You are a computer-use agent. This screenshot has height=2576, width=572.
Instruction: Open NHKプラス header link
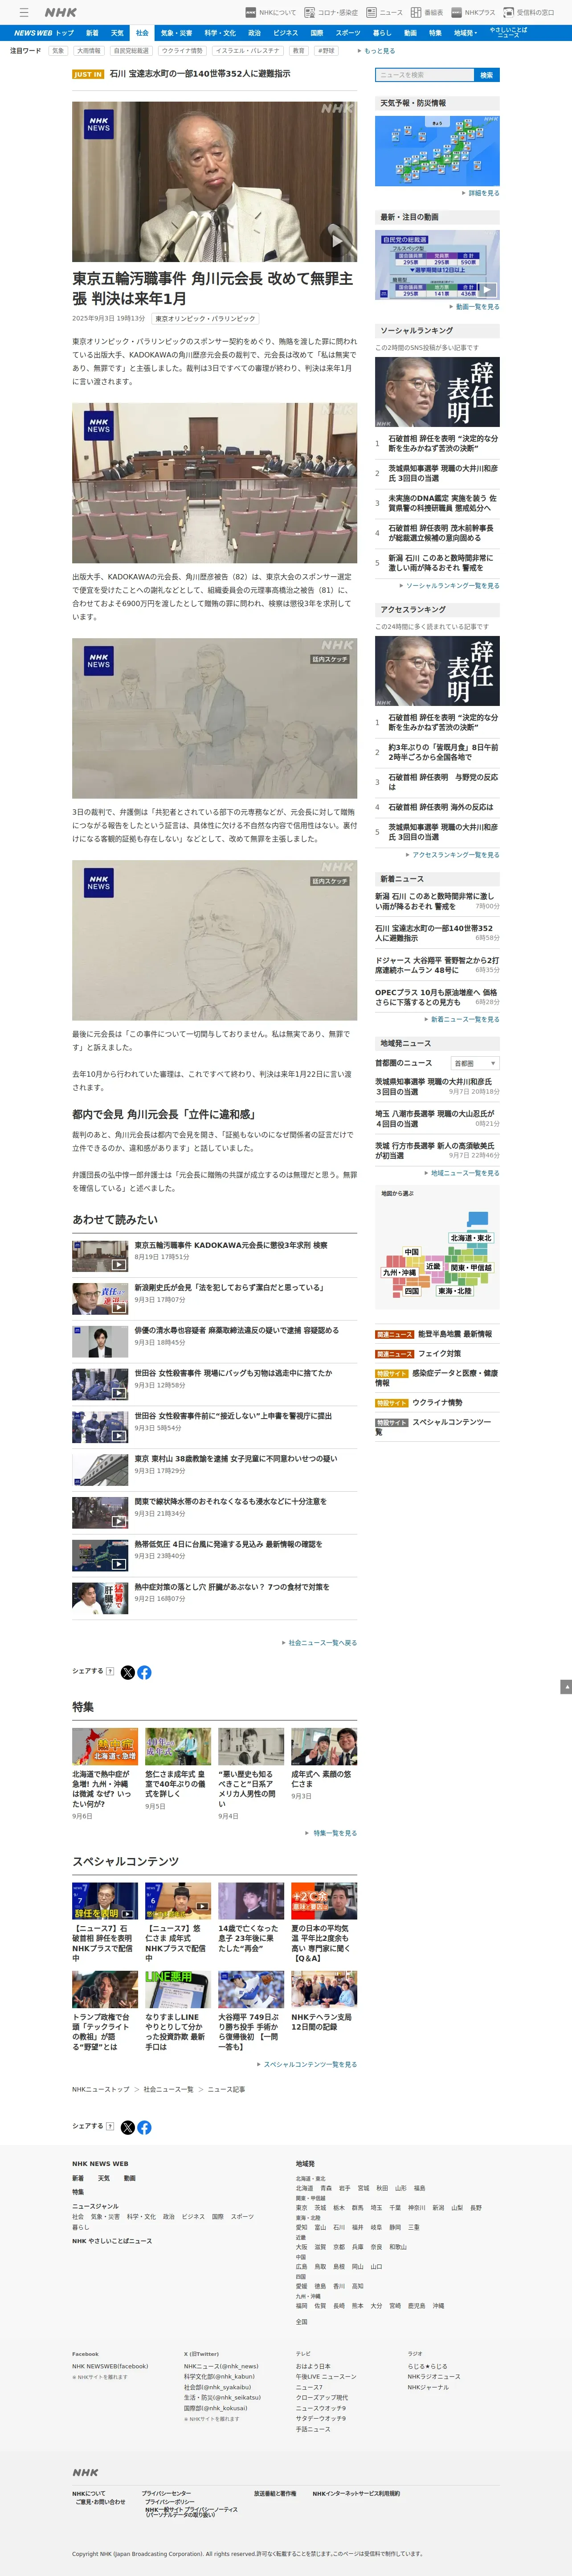pos(473,13)
